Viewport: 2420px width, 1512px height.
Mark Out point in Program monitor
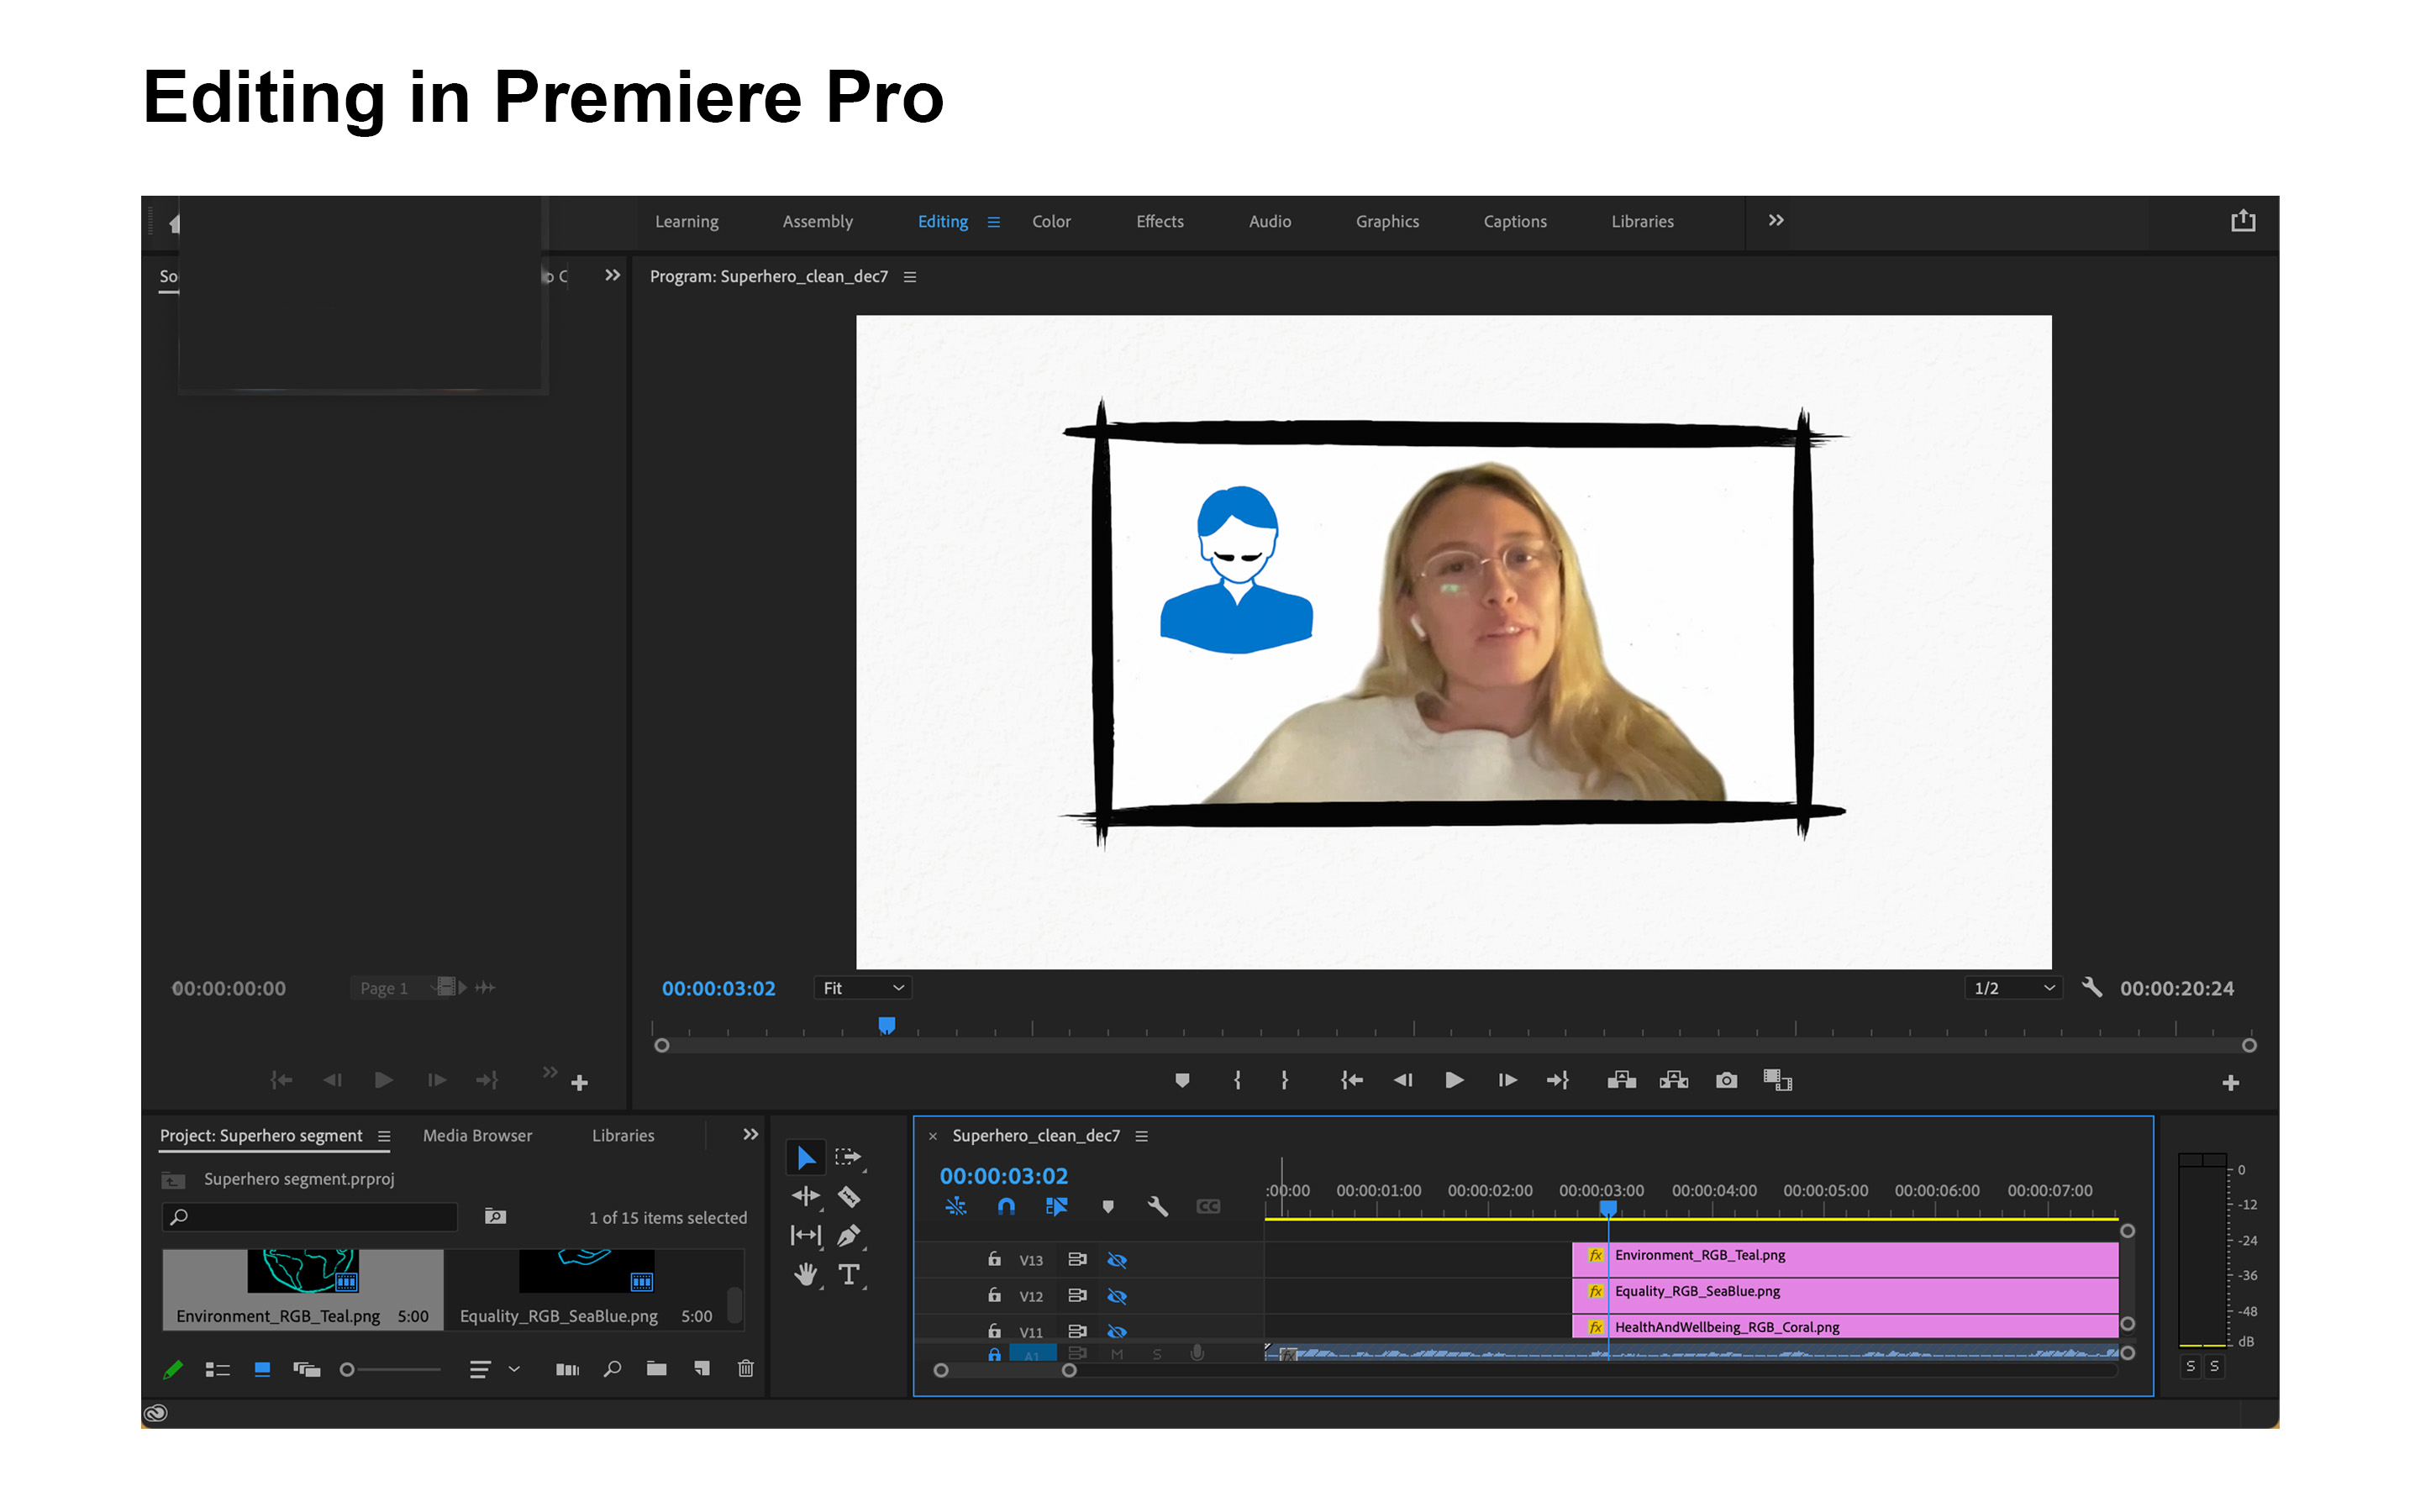tap(1285, 1080)
